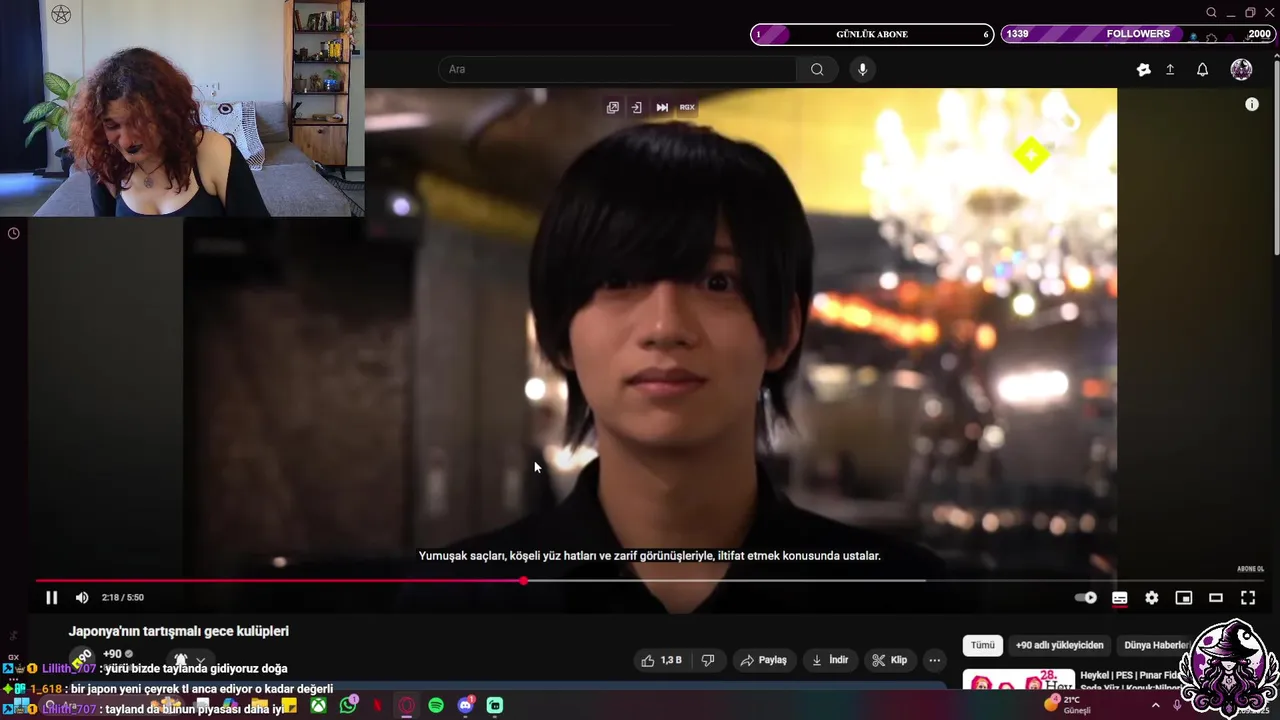Click the detach-to-side overlay icon
The height and width of the screenshot is (720, 1280).
click(636, 107)
